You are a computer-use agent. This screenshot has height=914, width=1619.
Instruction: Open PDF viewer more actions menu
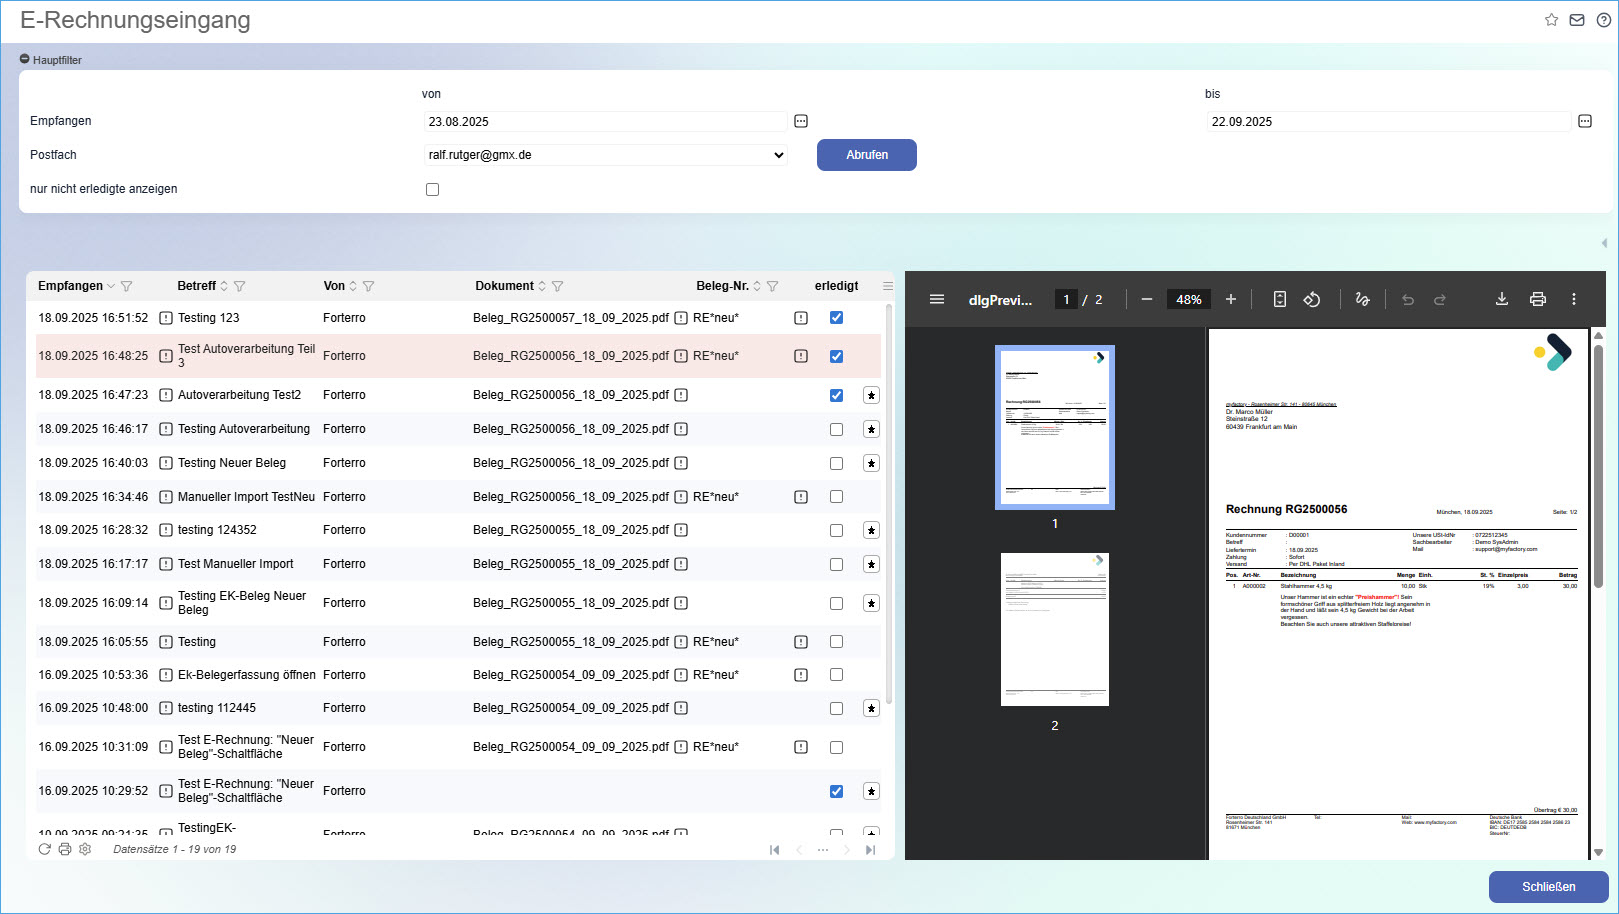[1573, 299]
